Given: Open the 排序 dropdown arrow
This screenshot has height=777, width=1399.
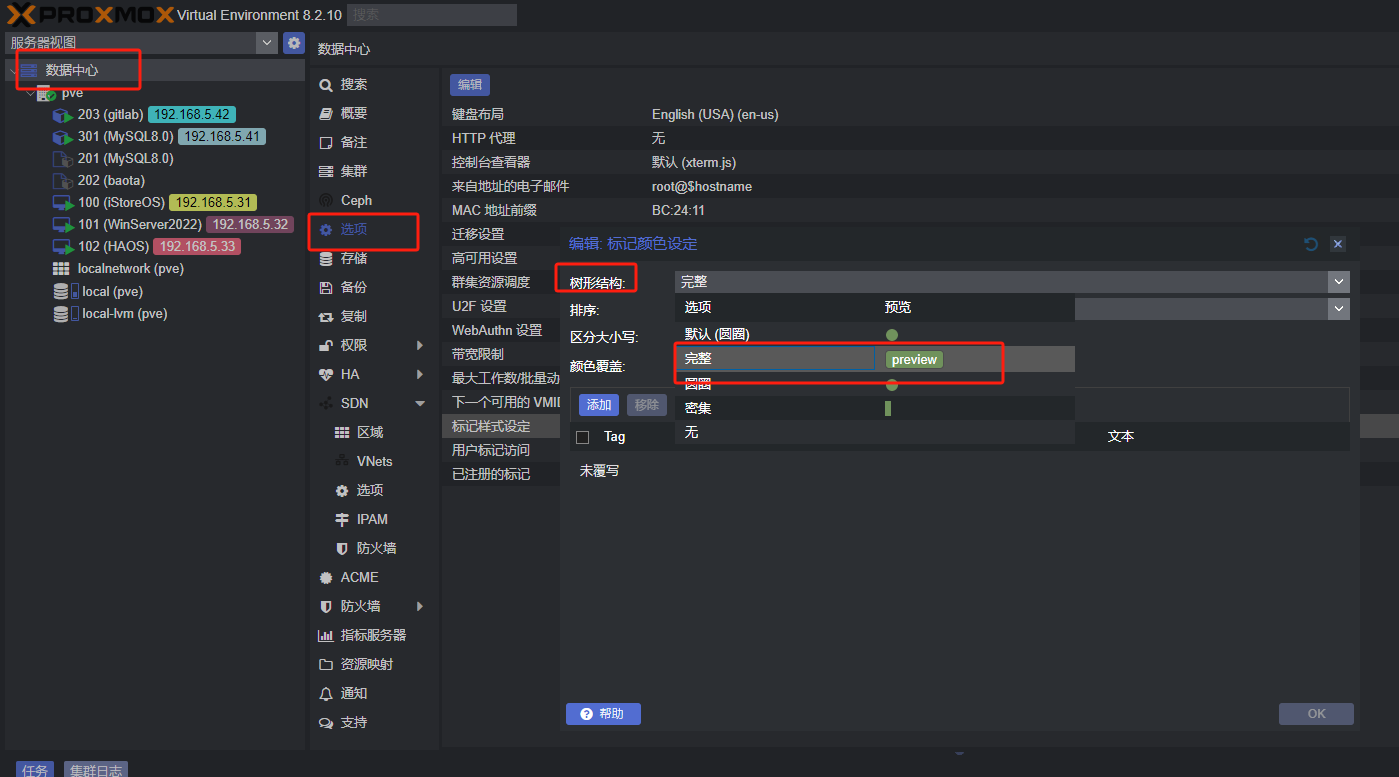Looking at the screenshot, I should [1338, 310].
